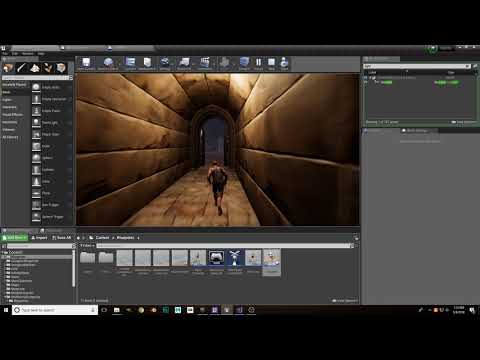
Task: Select the Geometry Editing mode icon
Action: click(x=61, y=68)
